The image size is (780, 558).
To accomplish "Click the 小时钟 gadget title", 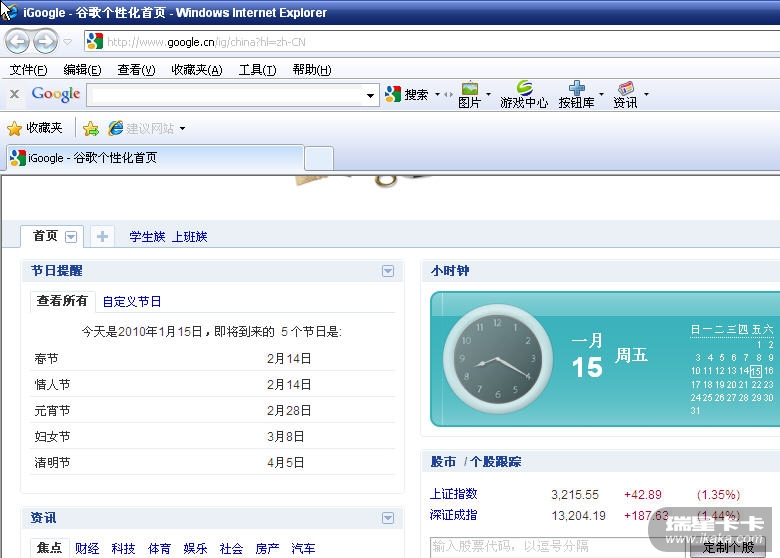I will click(450, 271).
